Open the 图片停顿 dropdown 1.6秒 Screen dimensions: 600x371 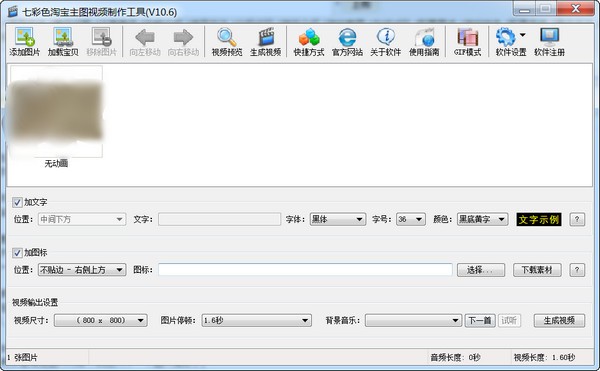[257, 320]
